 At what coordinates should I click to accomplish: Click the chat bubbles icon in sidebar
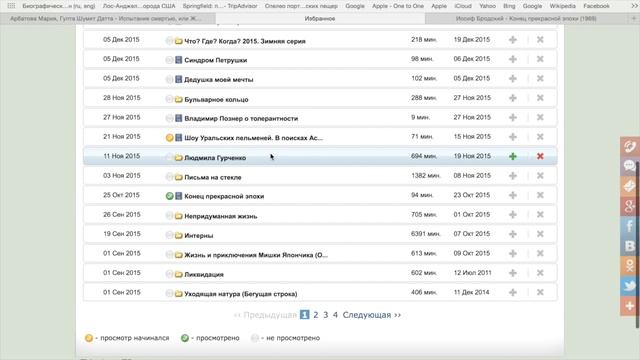(630, 167)
